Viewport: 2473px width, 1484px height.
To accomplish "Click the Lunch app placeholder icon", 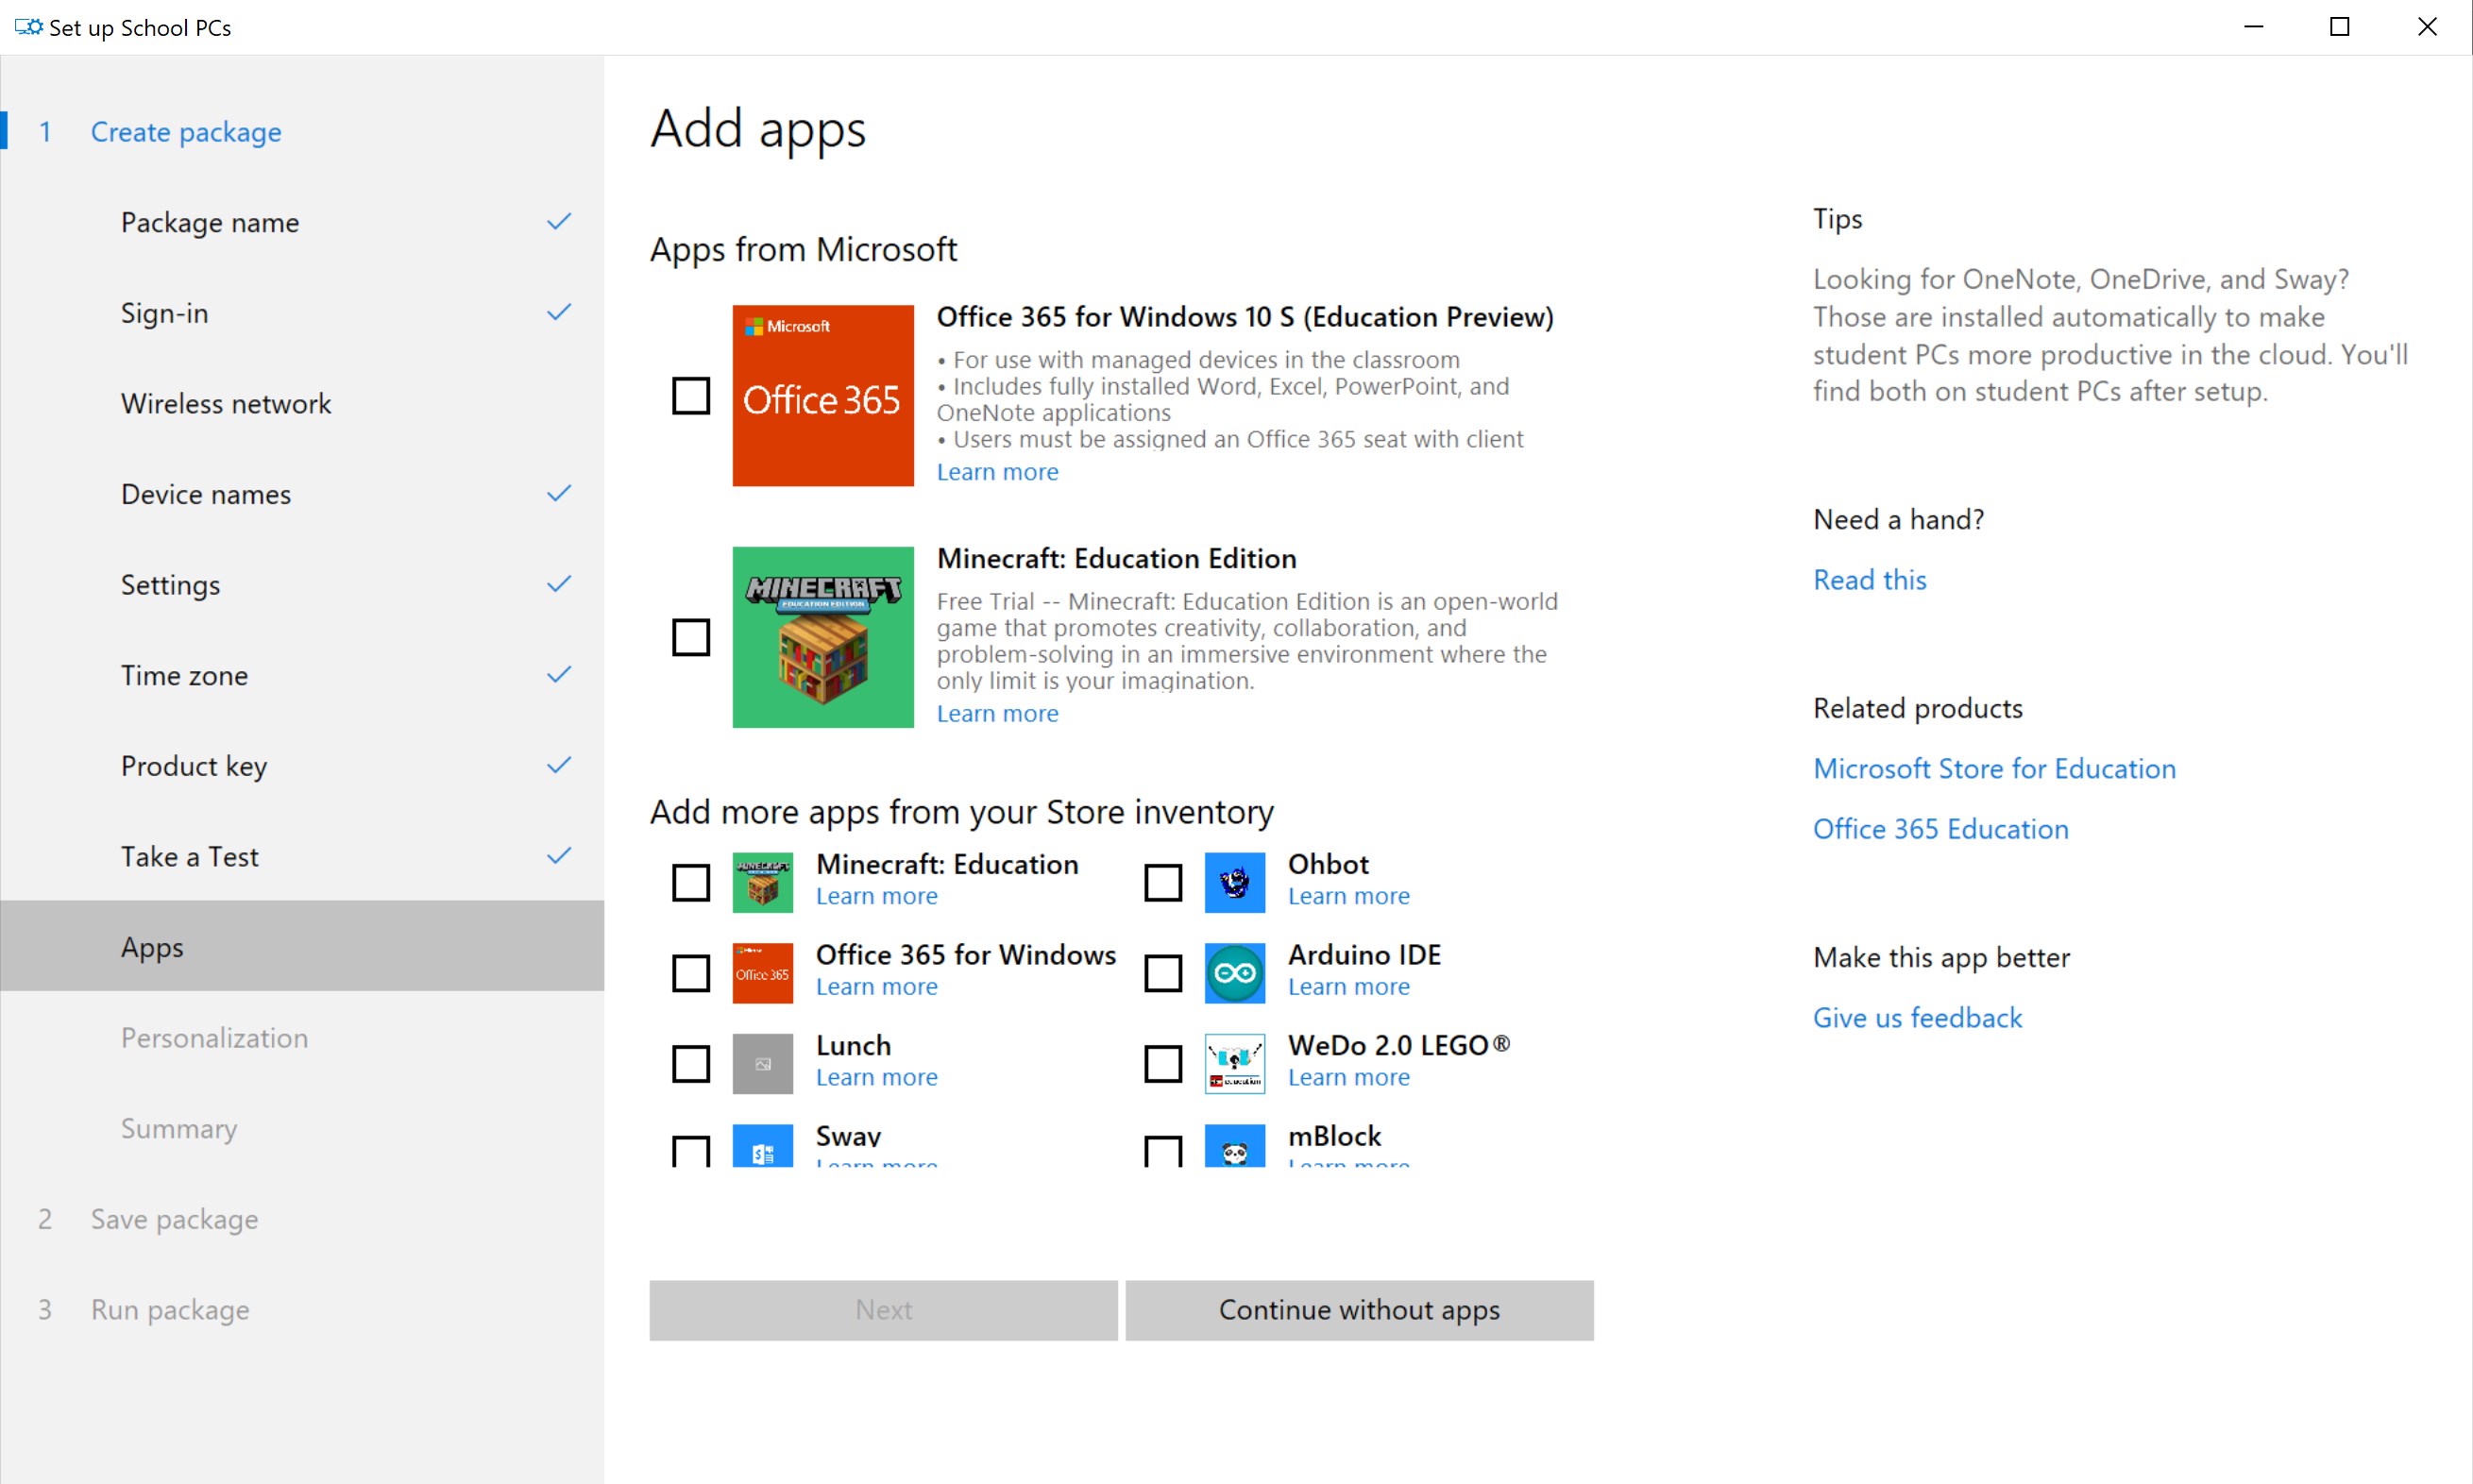I will [x=762, y=1062].
